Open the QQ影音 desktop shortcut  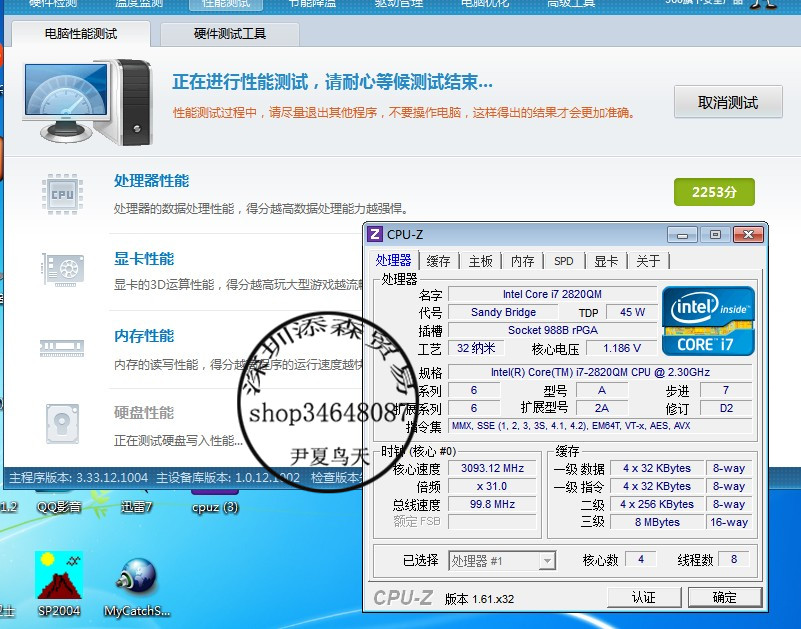pyautogui.click(x=59, y=502)
